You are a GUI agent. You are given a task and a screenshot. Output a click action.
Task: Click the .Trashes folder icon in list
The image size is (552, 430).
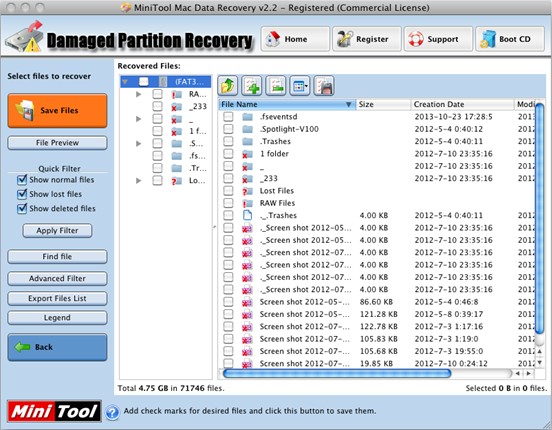[x=247, y=142]
